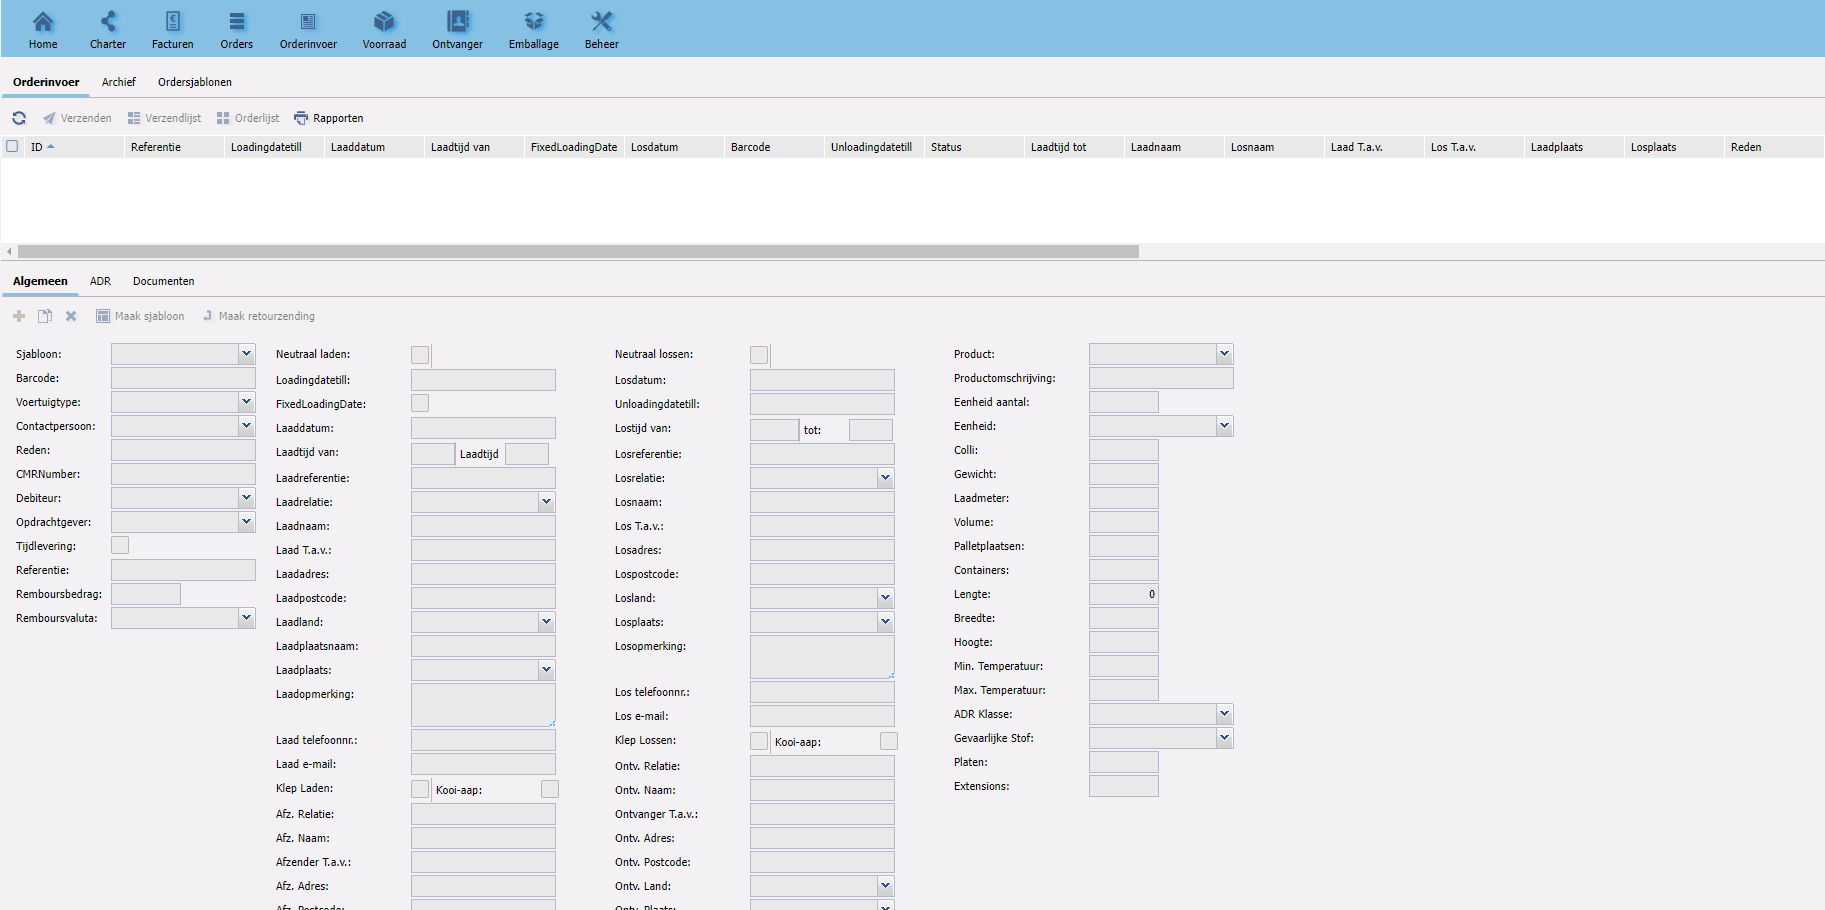Click into the Remboursbedrag input field

146,593
